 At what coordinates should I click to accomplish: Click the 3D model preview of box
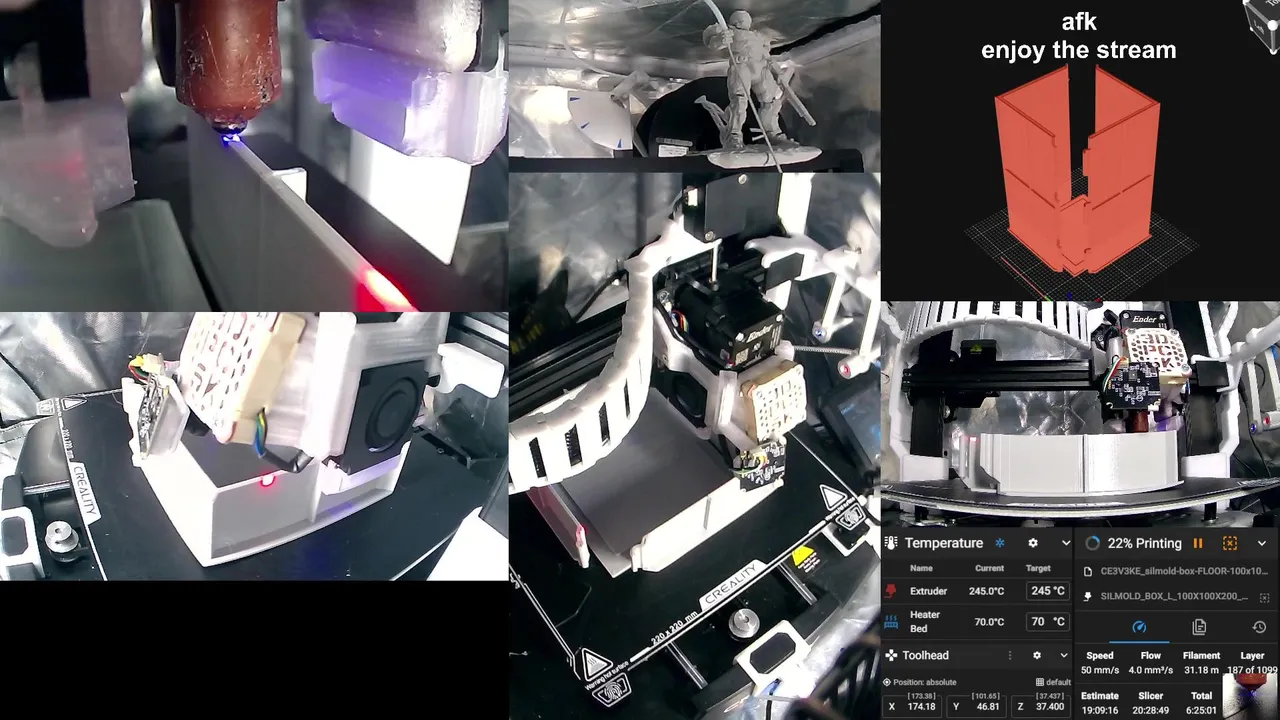coord(1079,170)
